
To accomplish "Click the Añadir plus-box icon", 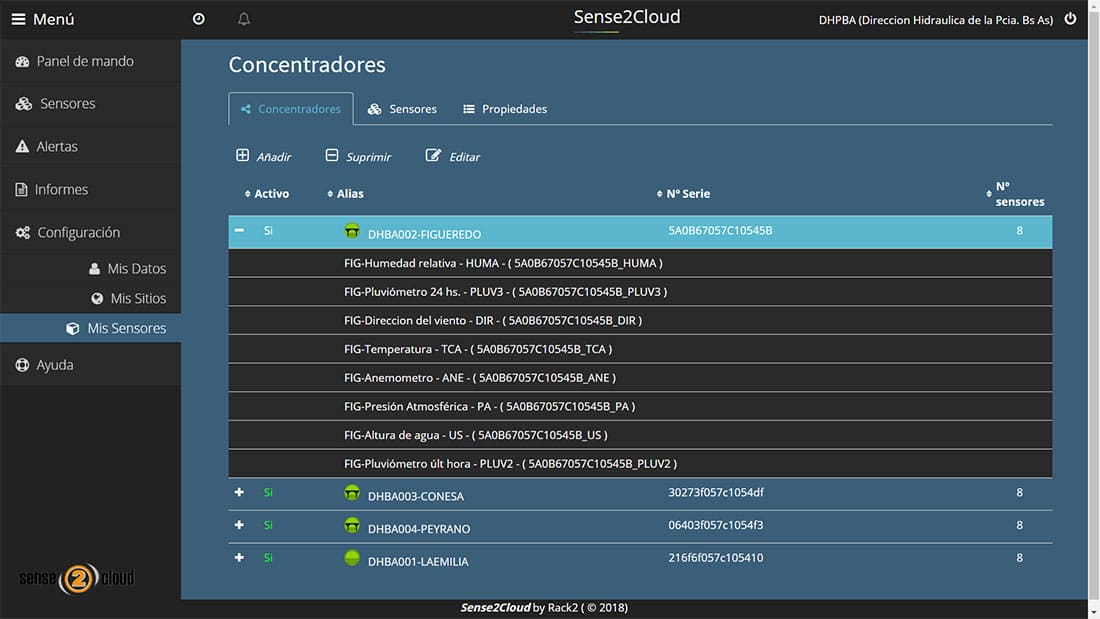I will click(242, 155).
